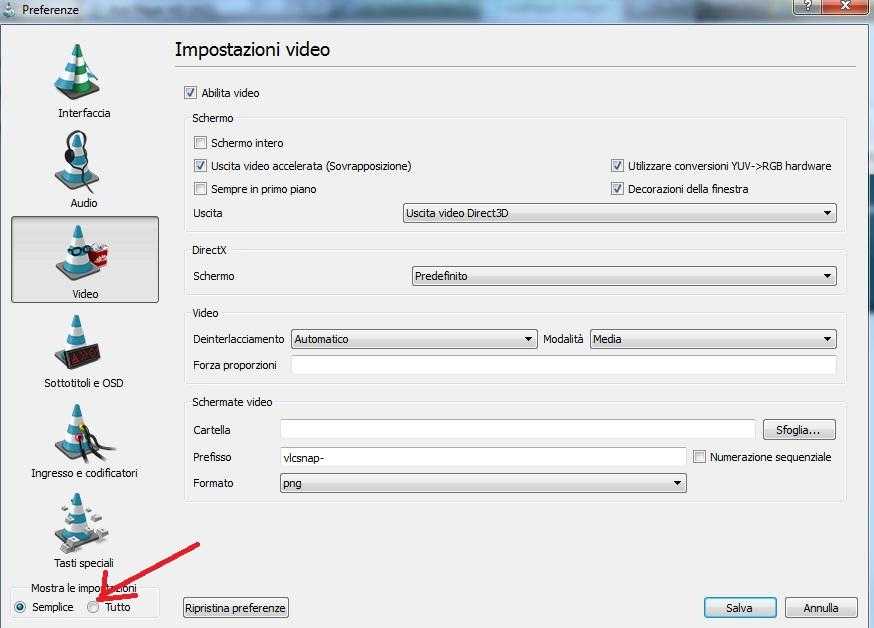The image size is (874, 628).
Task: Close the Preferenze window
Action: point(844,6)
